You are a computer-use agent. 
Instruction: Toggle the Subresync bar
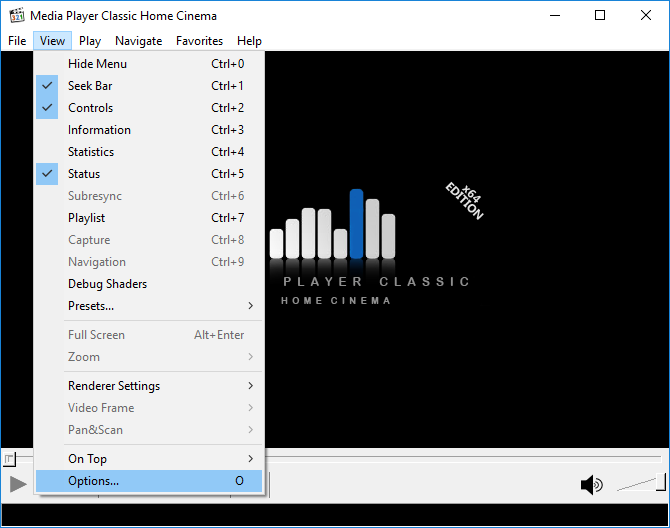click(x=149, y=196)
